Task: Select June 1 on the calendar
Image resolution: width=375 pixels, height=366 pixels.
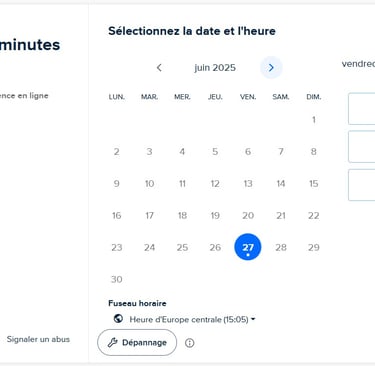Action: (314, 120)
